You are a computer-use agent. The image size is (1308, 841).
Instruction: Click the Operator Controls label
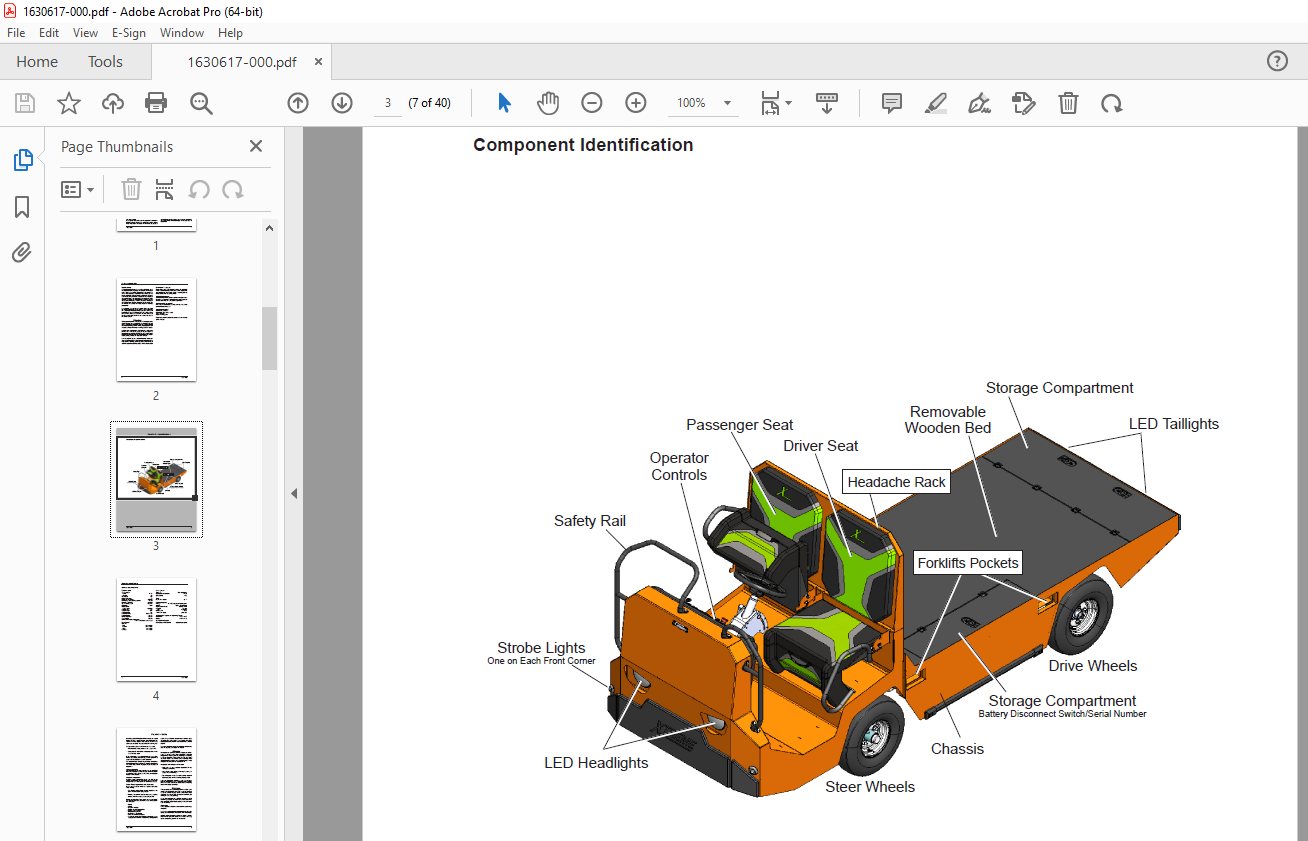(x=679, y=467)
